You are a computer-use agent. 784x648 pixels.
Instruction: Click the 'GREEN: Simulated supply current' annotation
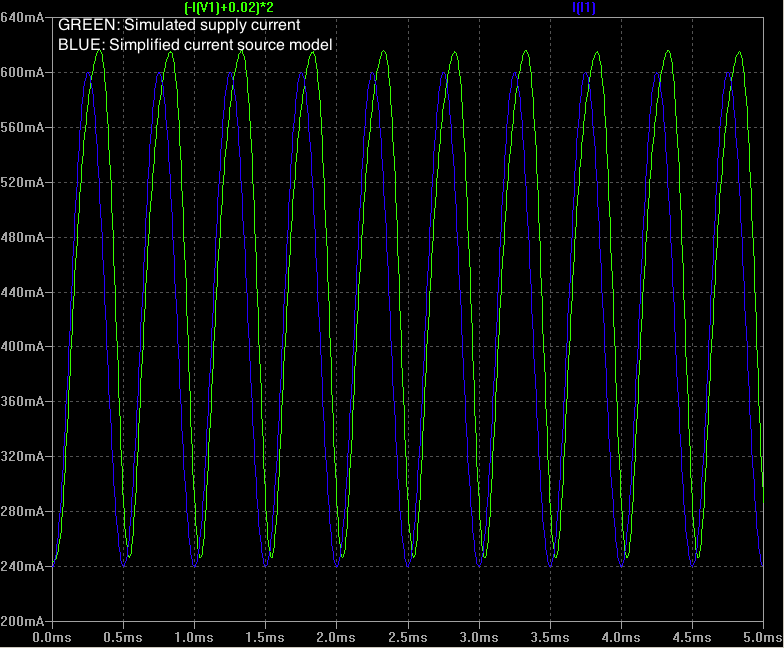pyautogui.click(x=179, y=25)
